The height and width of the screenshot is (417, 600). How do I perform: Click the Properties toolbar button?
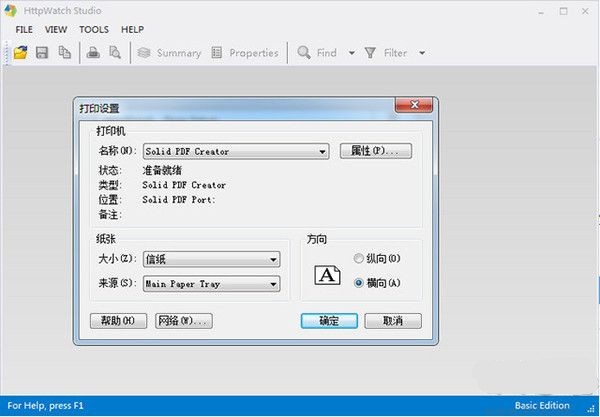tap(245, 53)
